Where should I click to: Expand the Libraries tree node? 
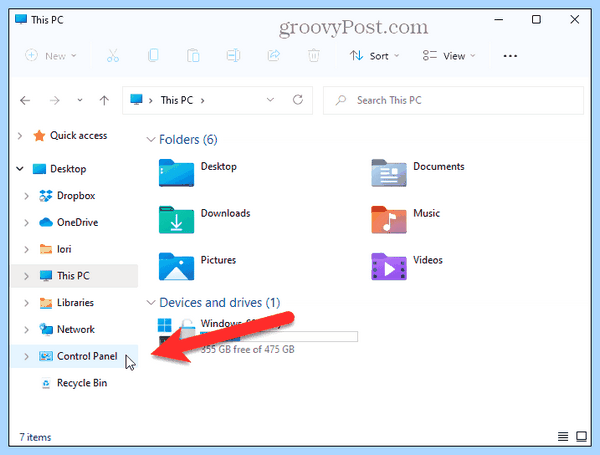tap(26, 303)
